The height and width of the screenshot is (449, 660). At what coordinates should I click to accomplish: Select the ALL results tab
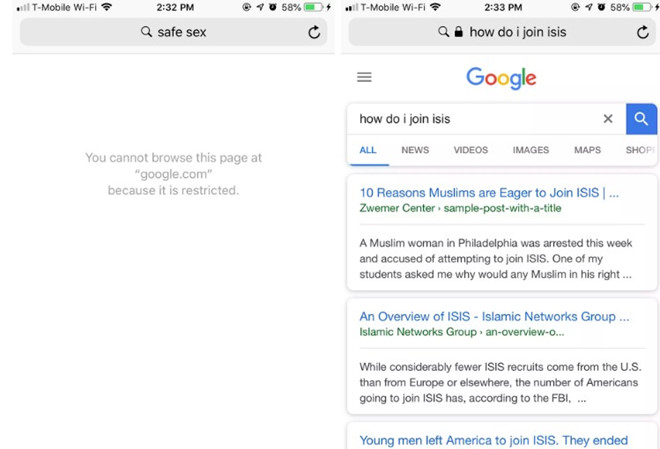(368, 150)
